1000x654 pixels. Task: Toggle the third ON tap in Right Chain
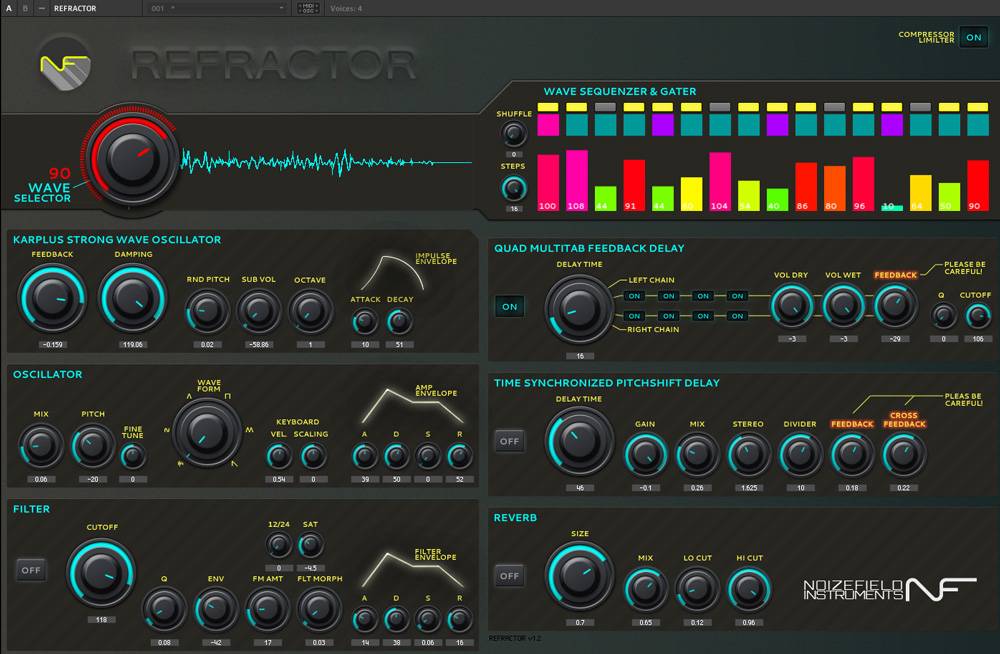[703, 316]
